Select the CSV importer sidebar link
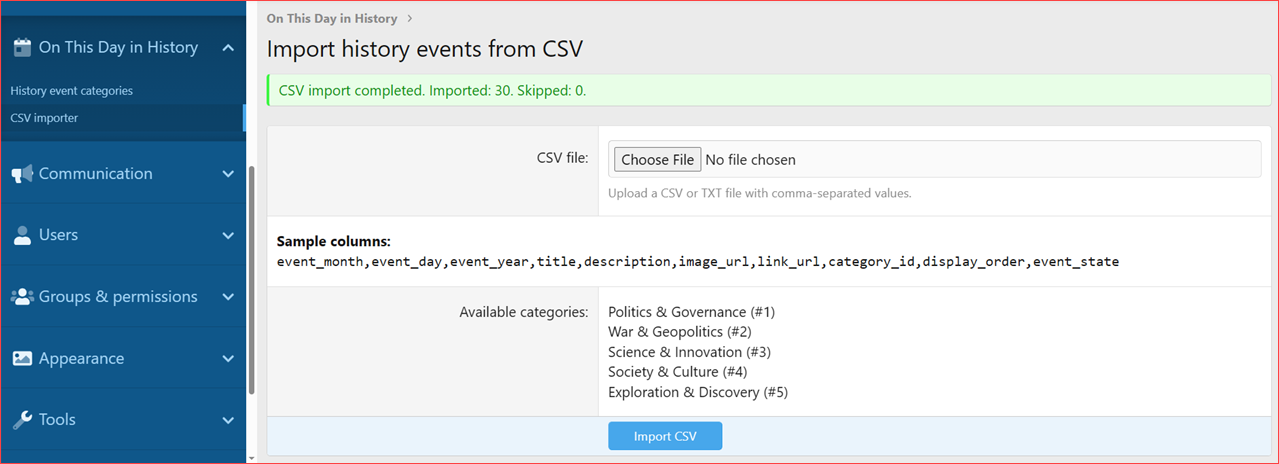 click(x=44, y=118)
